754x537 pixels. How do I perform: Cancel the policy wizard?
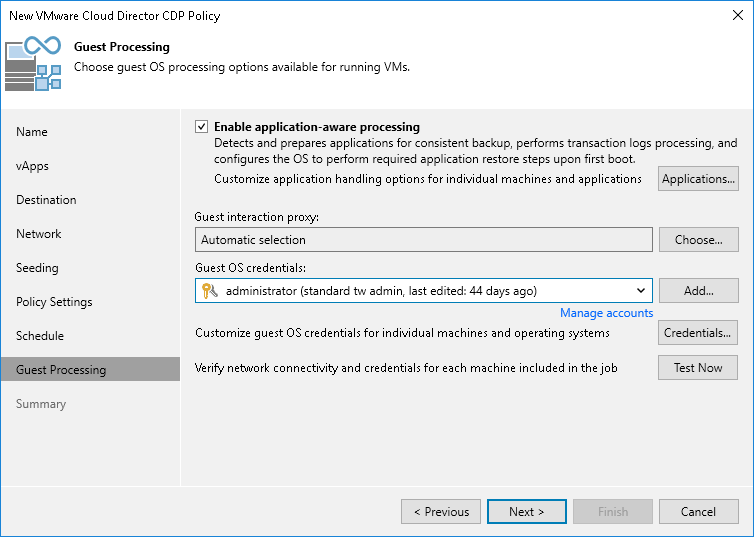699,512
